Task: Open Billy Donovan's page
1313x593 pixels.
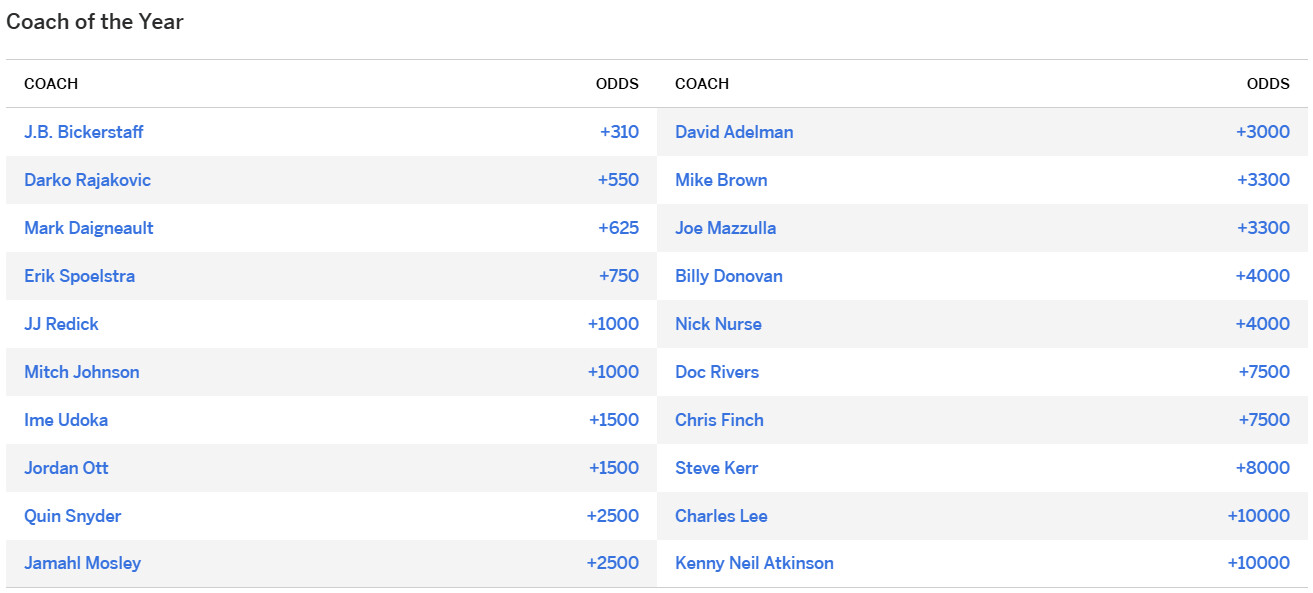Action: coord(729,276)
